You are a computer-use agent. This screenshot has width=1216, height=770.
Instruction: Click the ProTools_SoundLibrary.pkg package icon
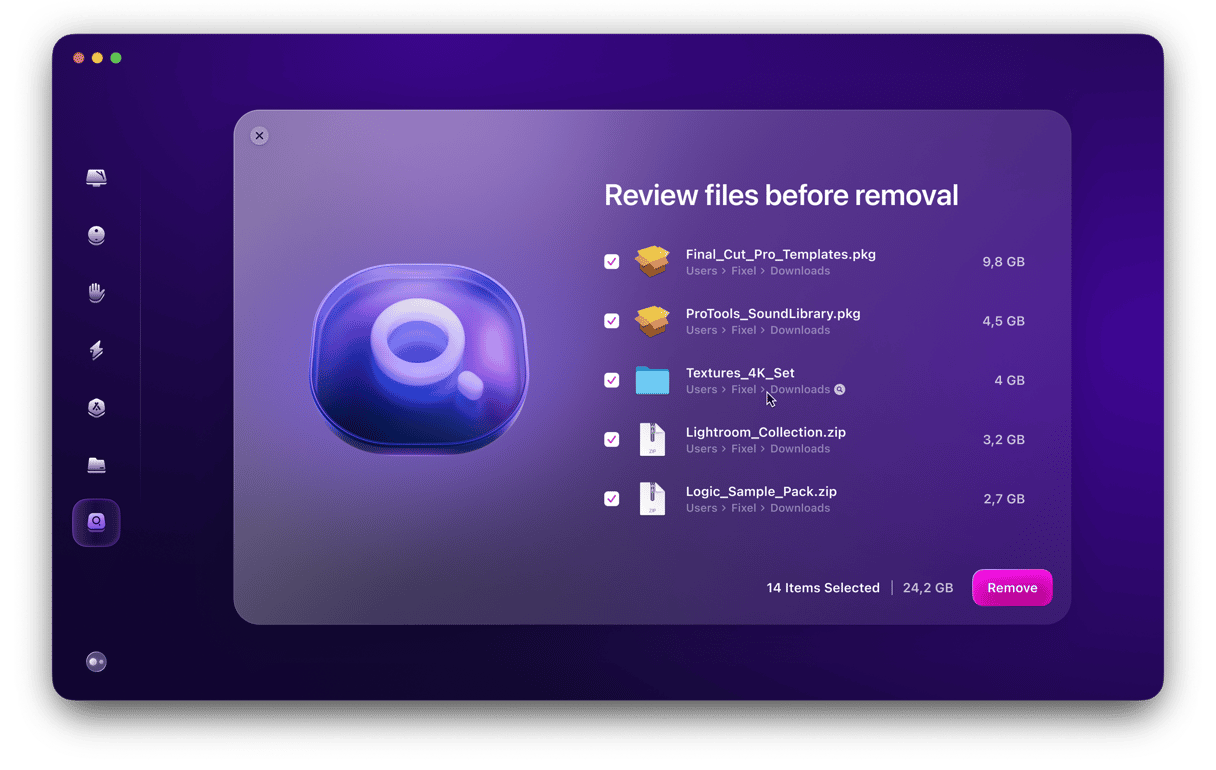click(x=652, y=321)
